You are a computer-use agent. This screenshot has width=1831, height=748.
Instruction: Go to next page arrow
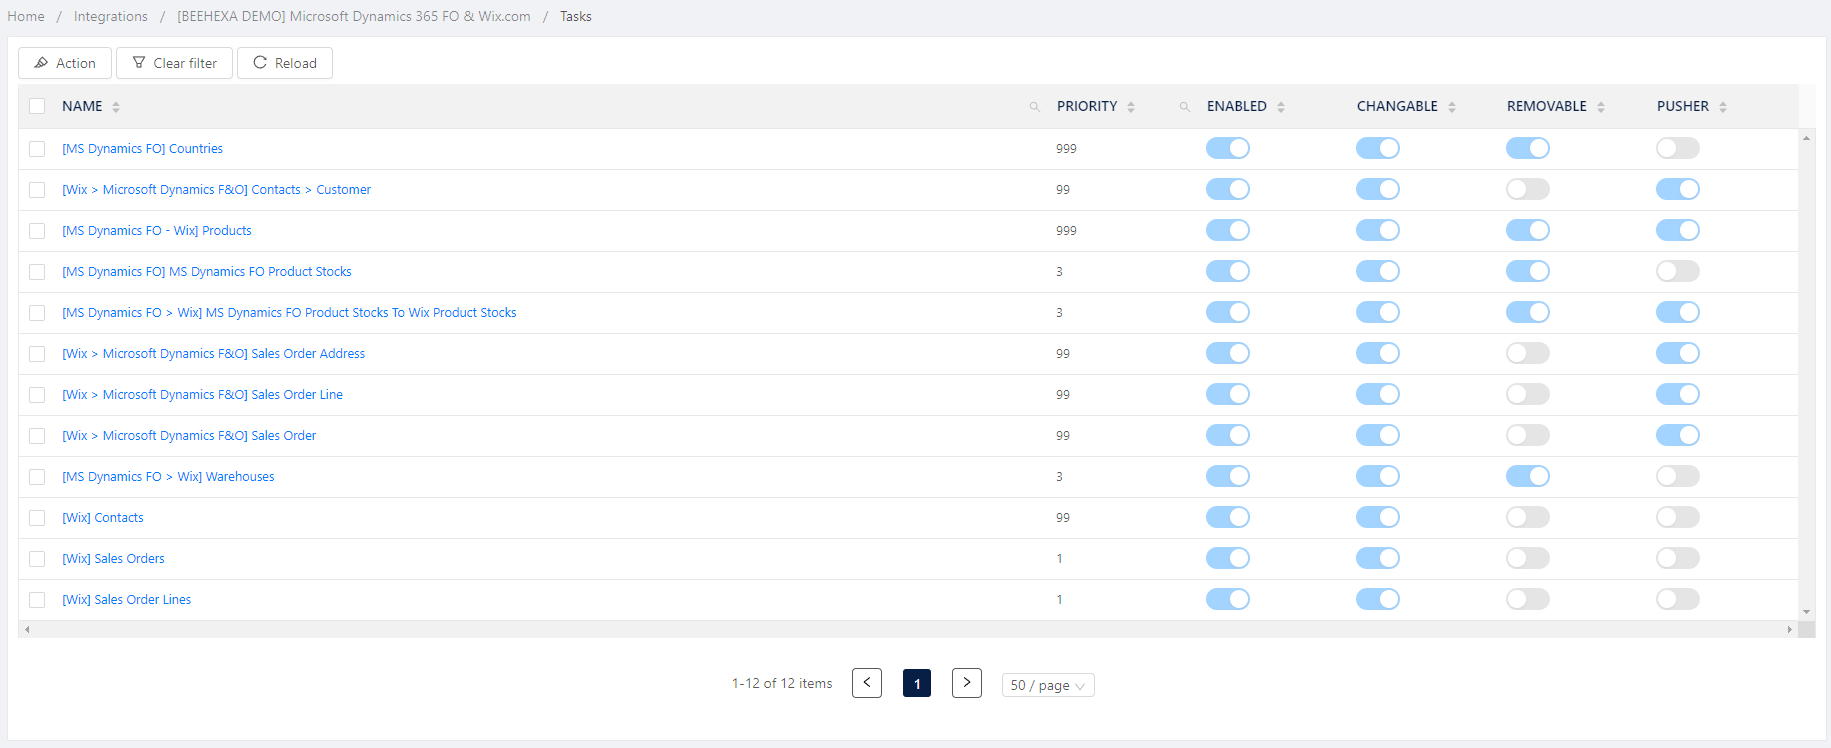click(x=967, y=683)
